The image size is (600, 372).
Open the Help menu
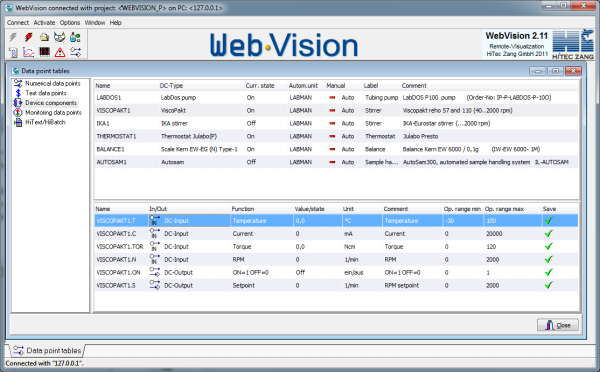click(115, 23)
